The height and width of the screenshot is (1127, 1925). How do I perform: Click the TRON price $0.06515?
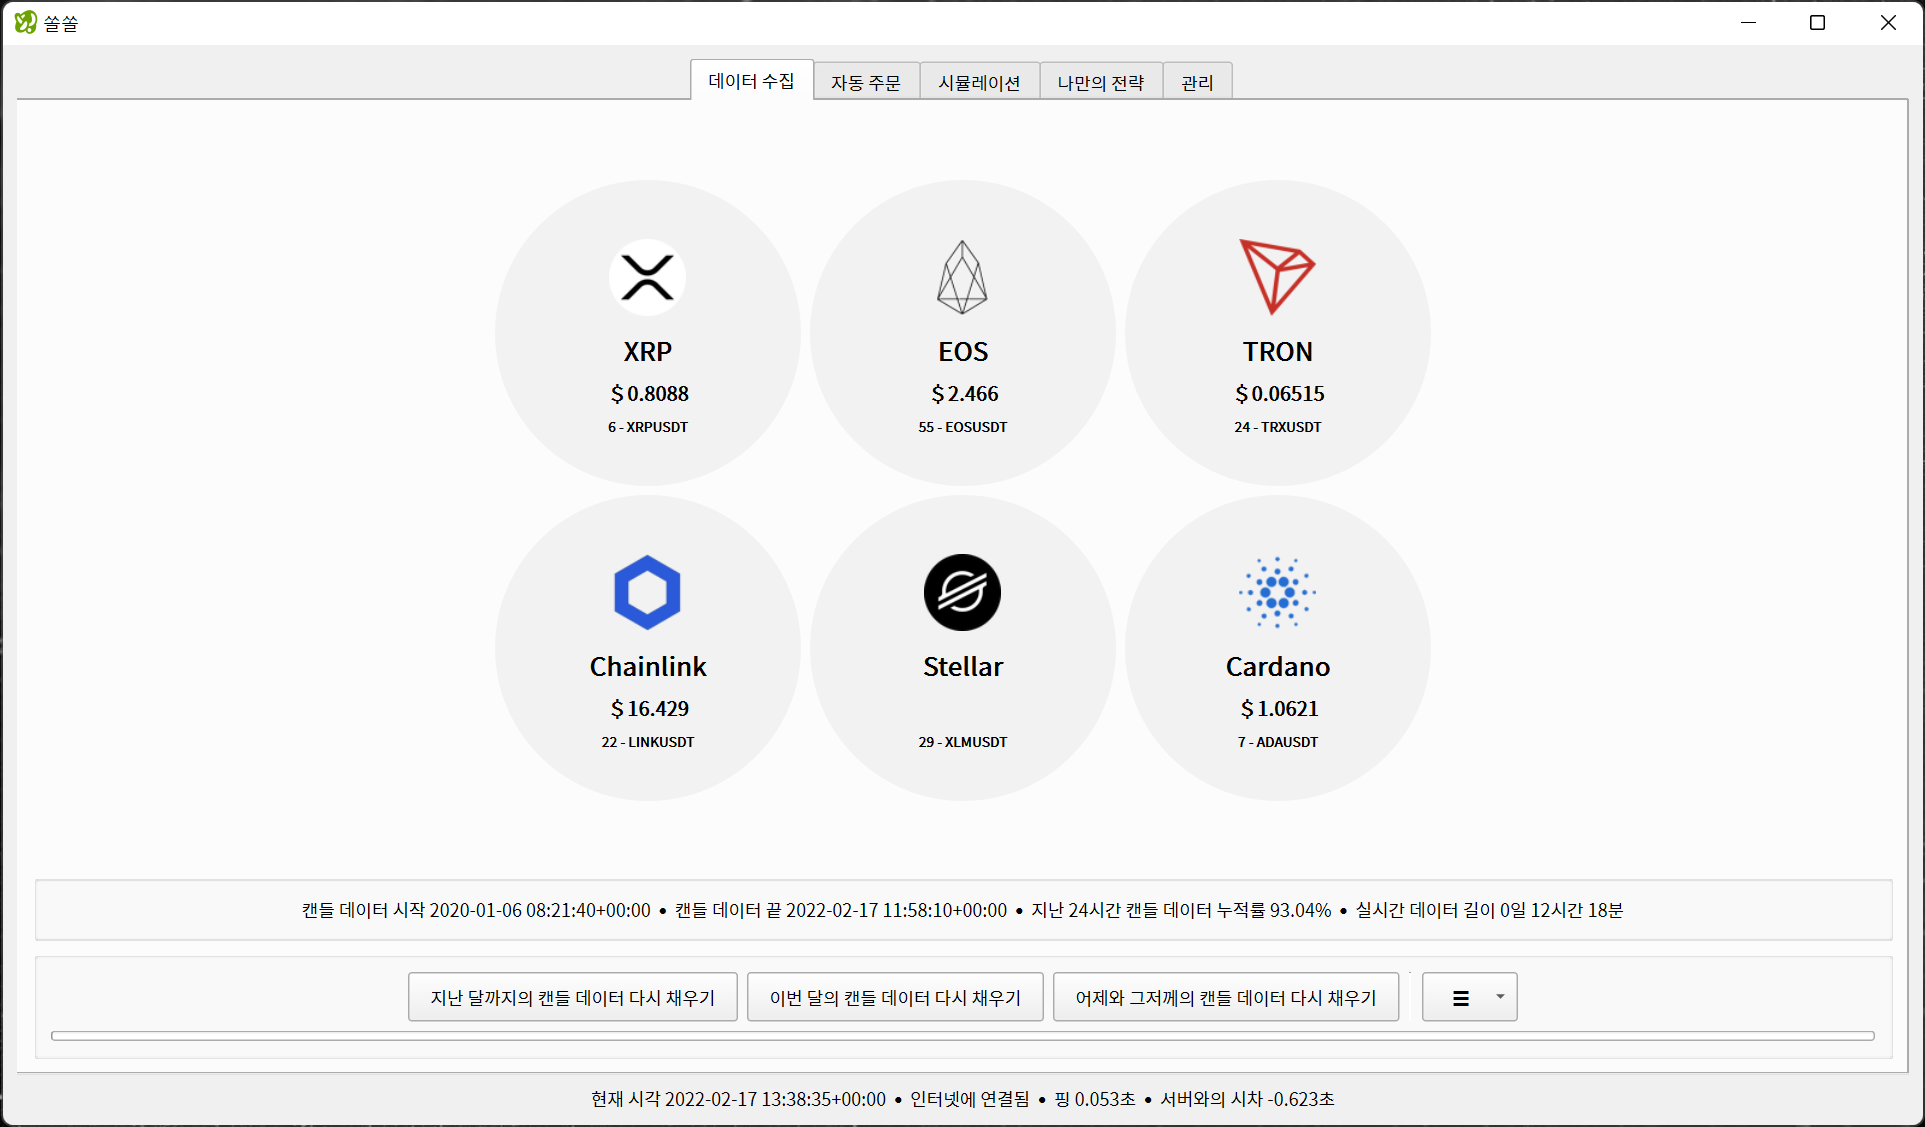pos(1280,394)
